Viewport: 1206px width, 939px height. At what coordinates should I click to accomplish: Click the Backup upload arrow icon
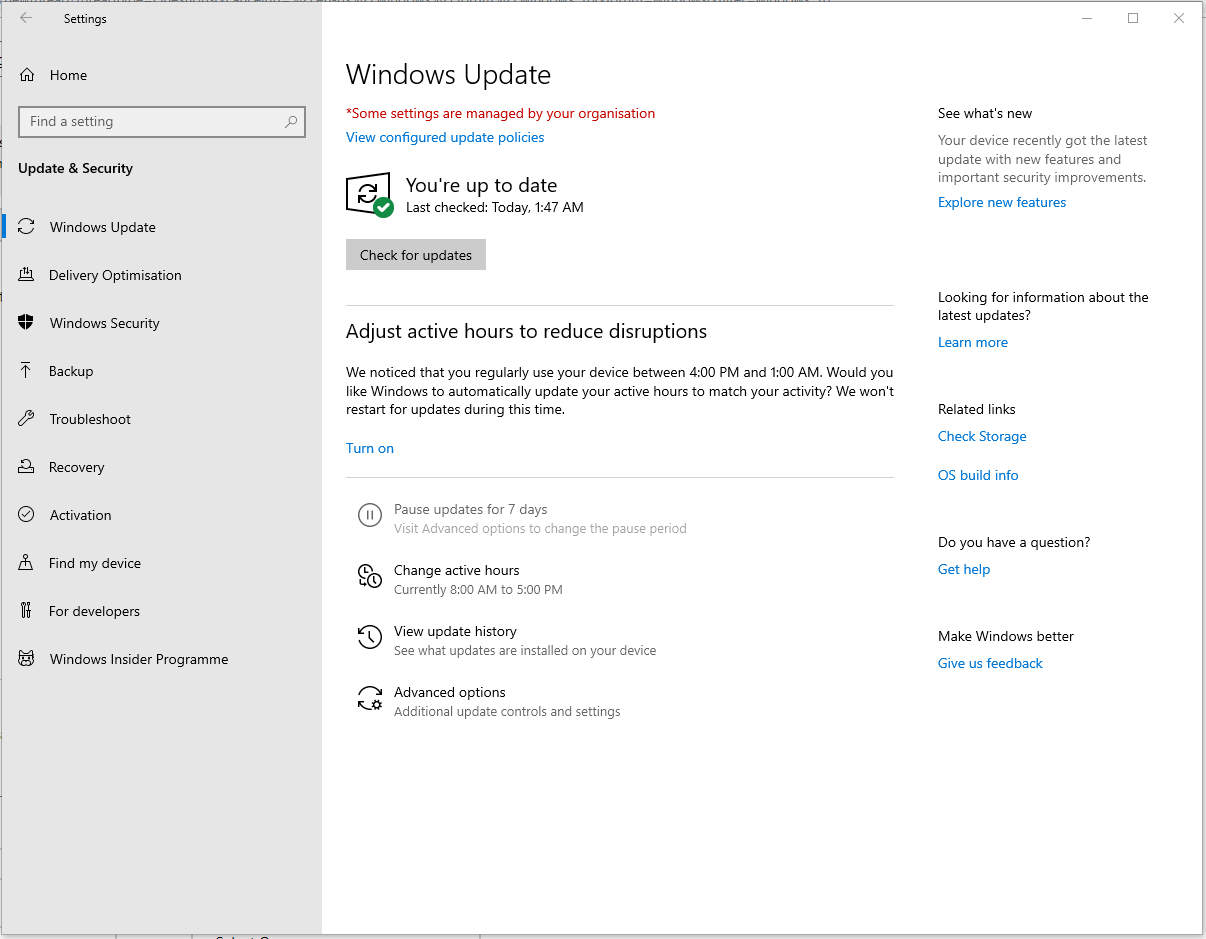27,371
